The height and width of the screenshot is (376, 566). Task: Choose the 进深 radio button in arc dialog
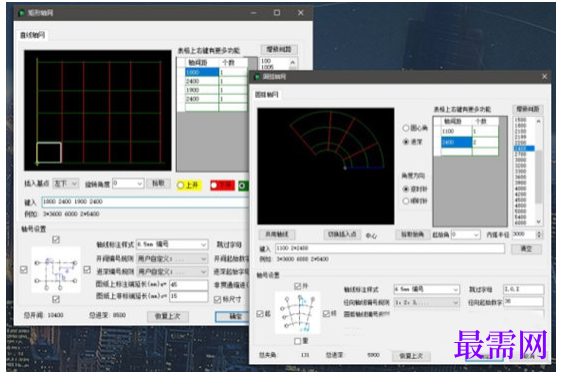(412, 142)
